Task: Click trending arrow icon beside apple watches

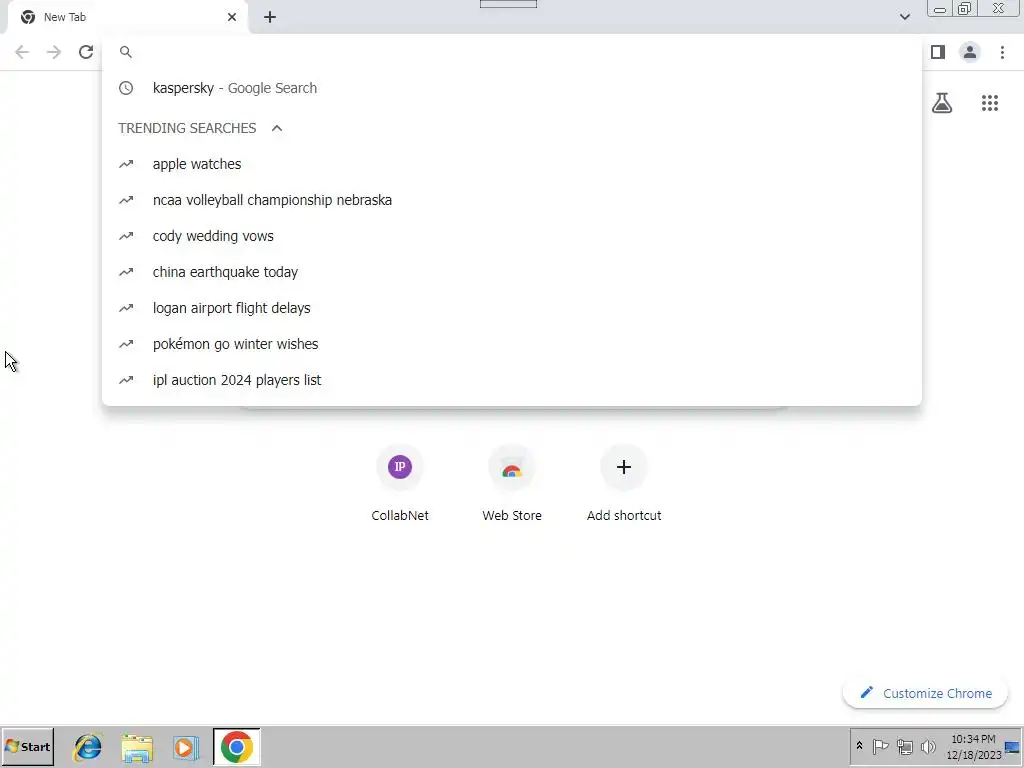Action: (126, 164)
